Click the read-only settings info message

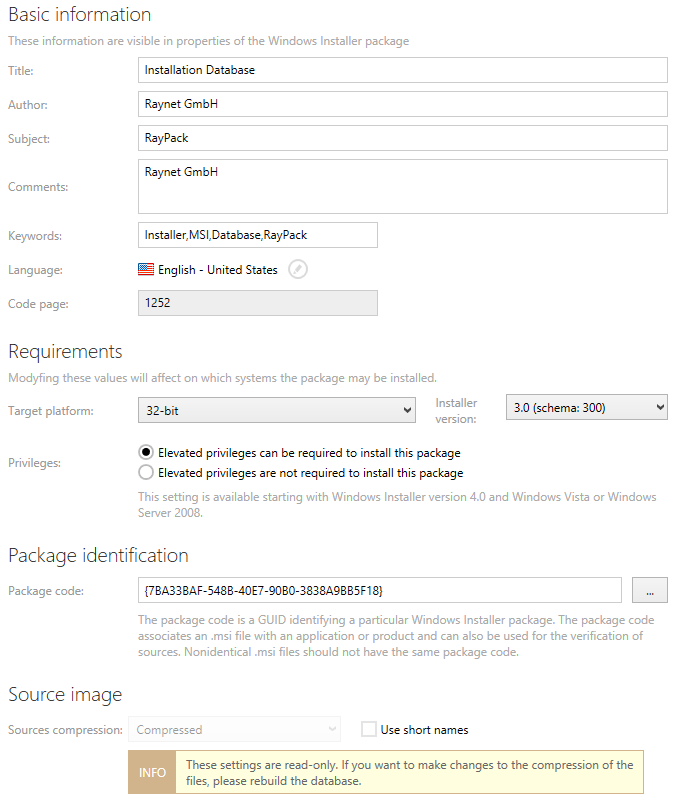coord(410,773)
